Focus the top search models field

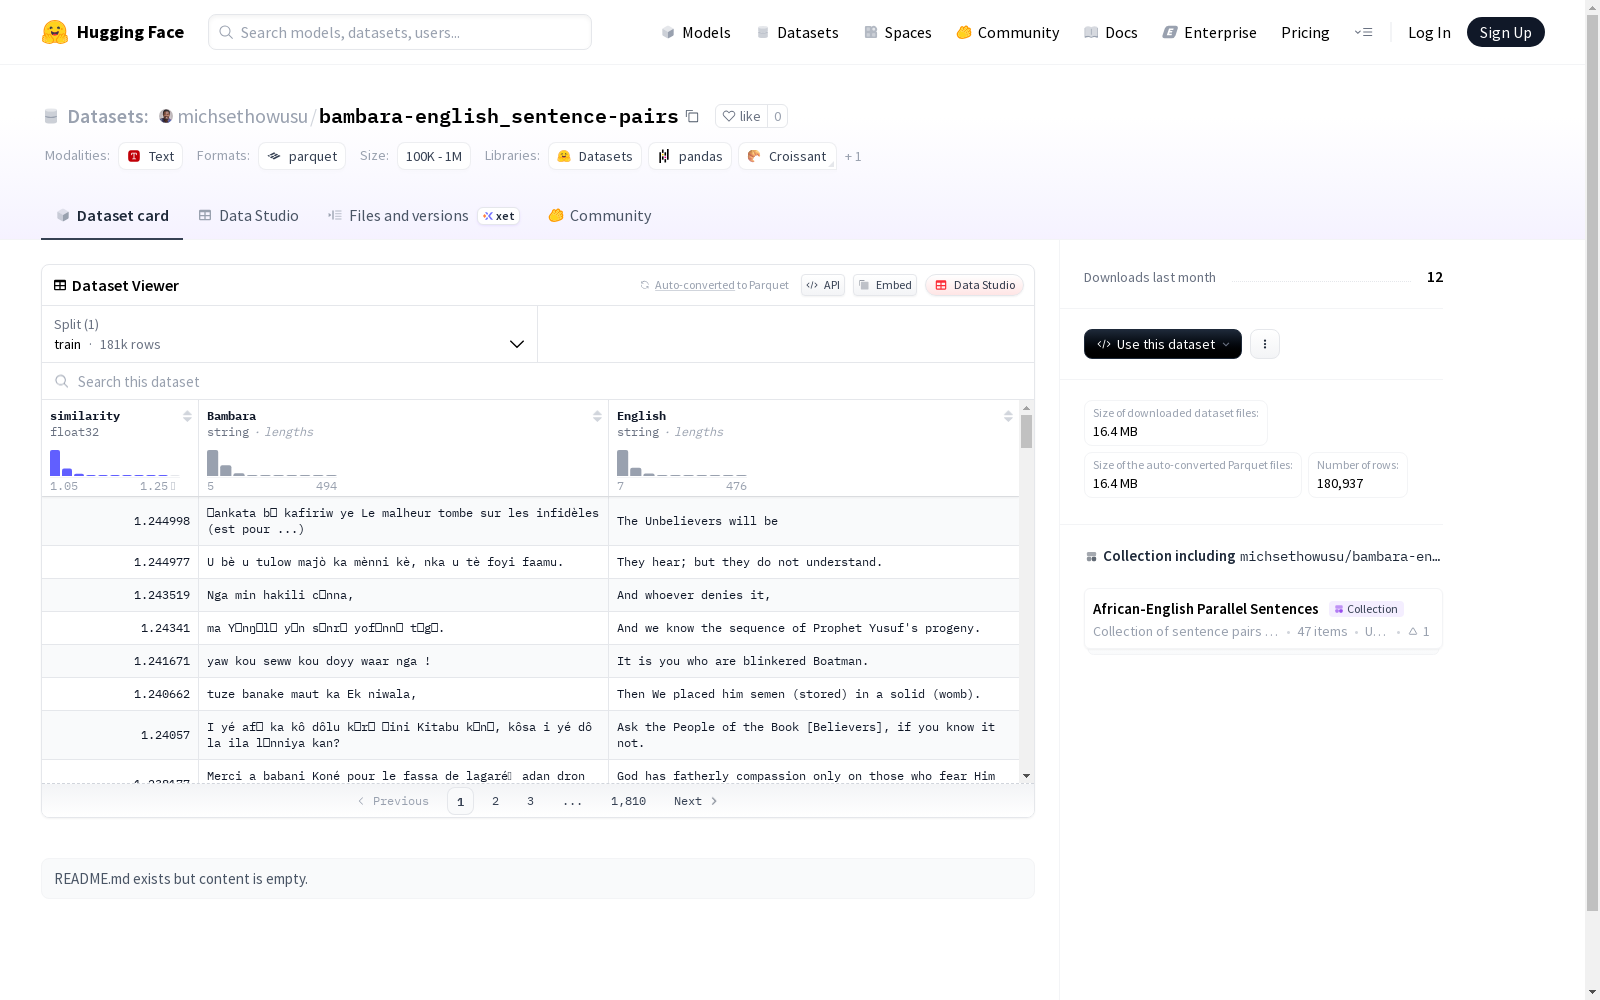pyautogui.click(x=400, y=32)
